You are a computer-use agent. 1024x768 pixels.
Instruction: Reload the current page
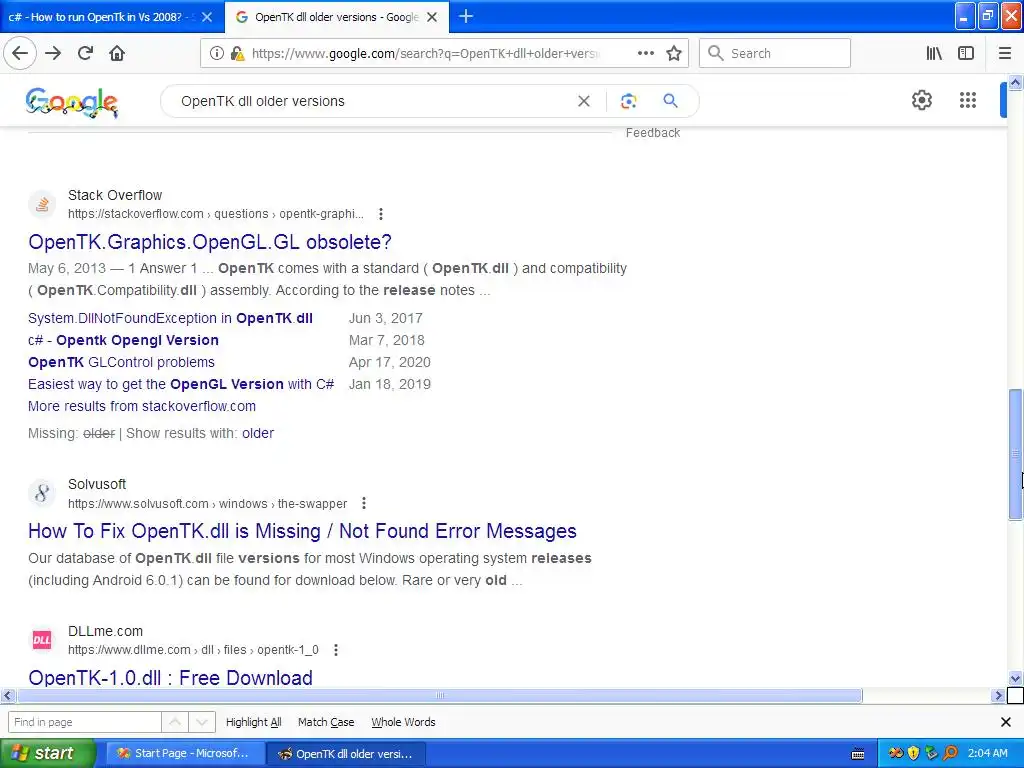[86, 53]
